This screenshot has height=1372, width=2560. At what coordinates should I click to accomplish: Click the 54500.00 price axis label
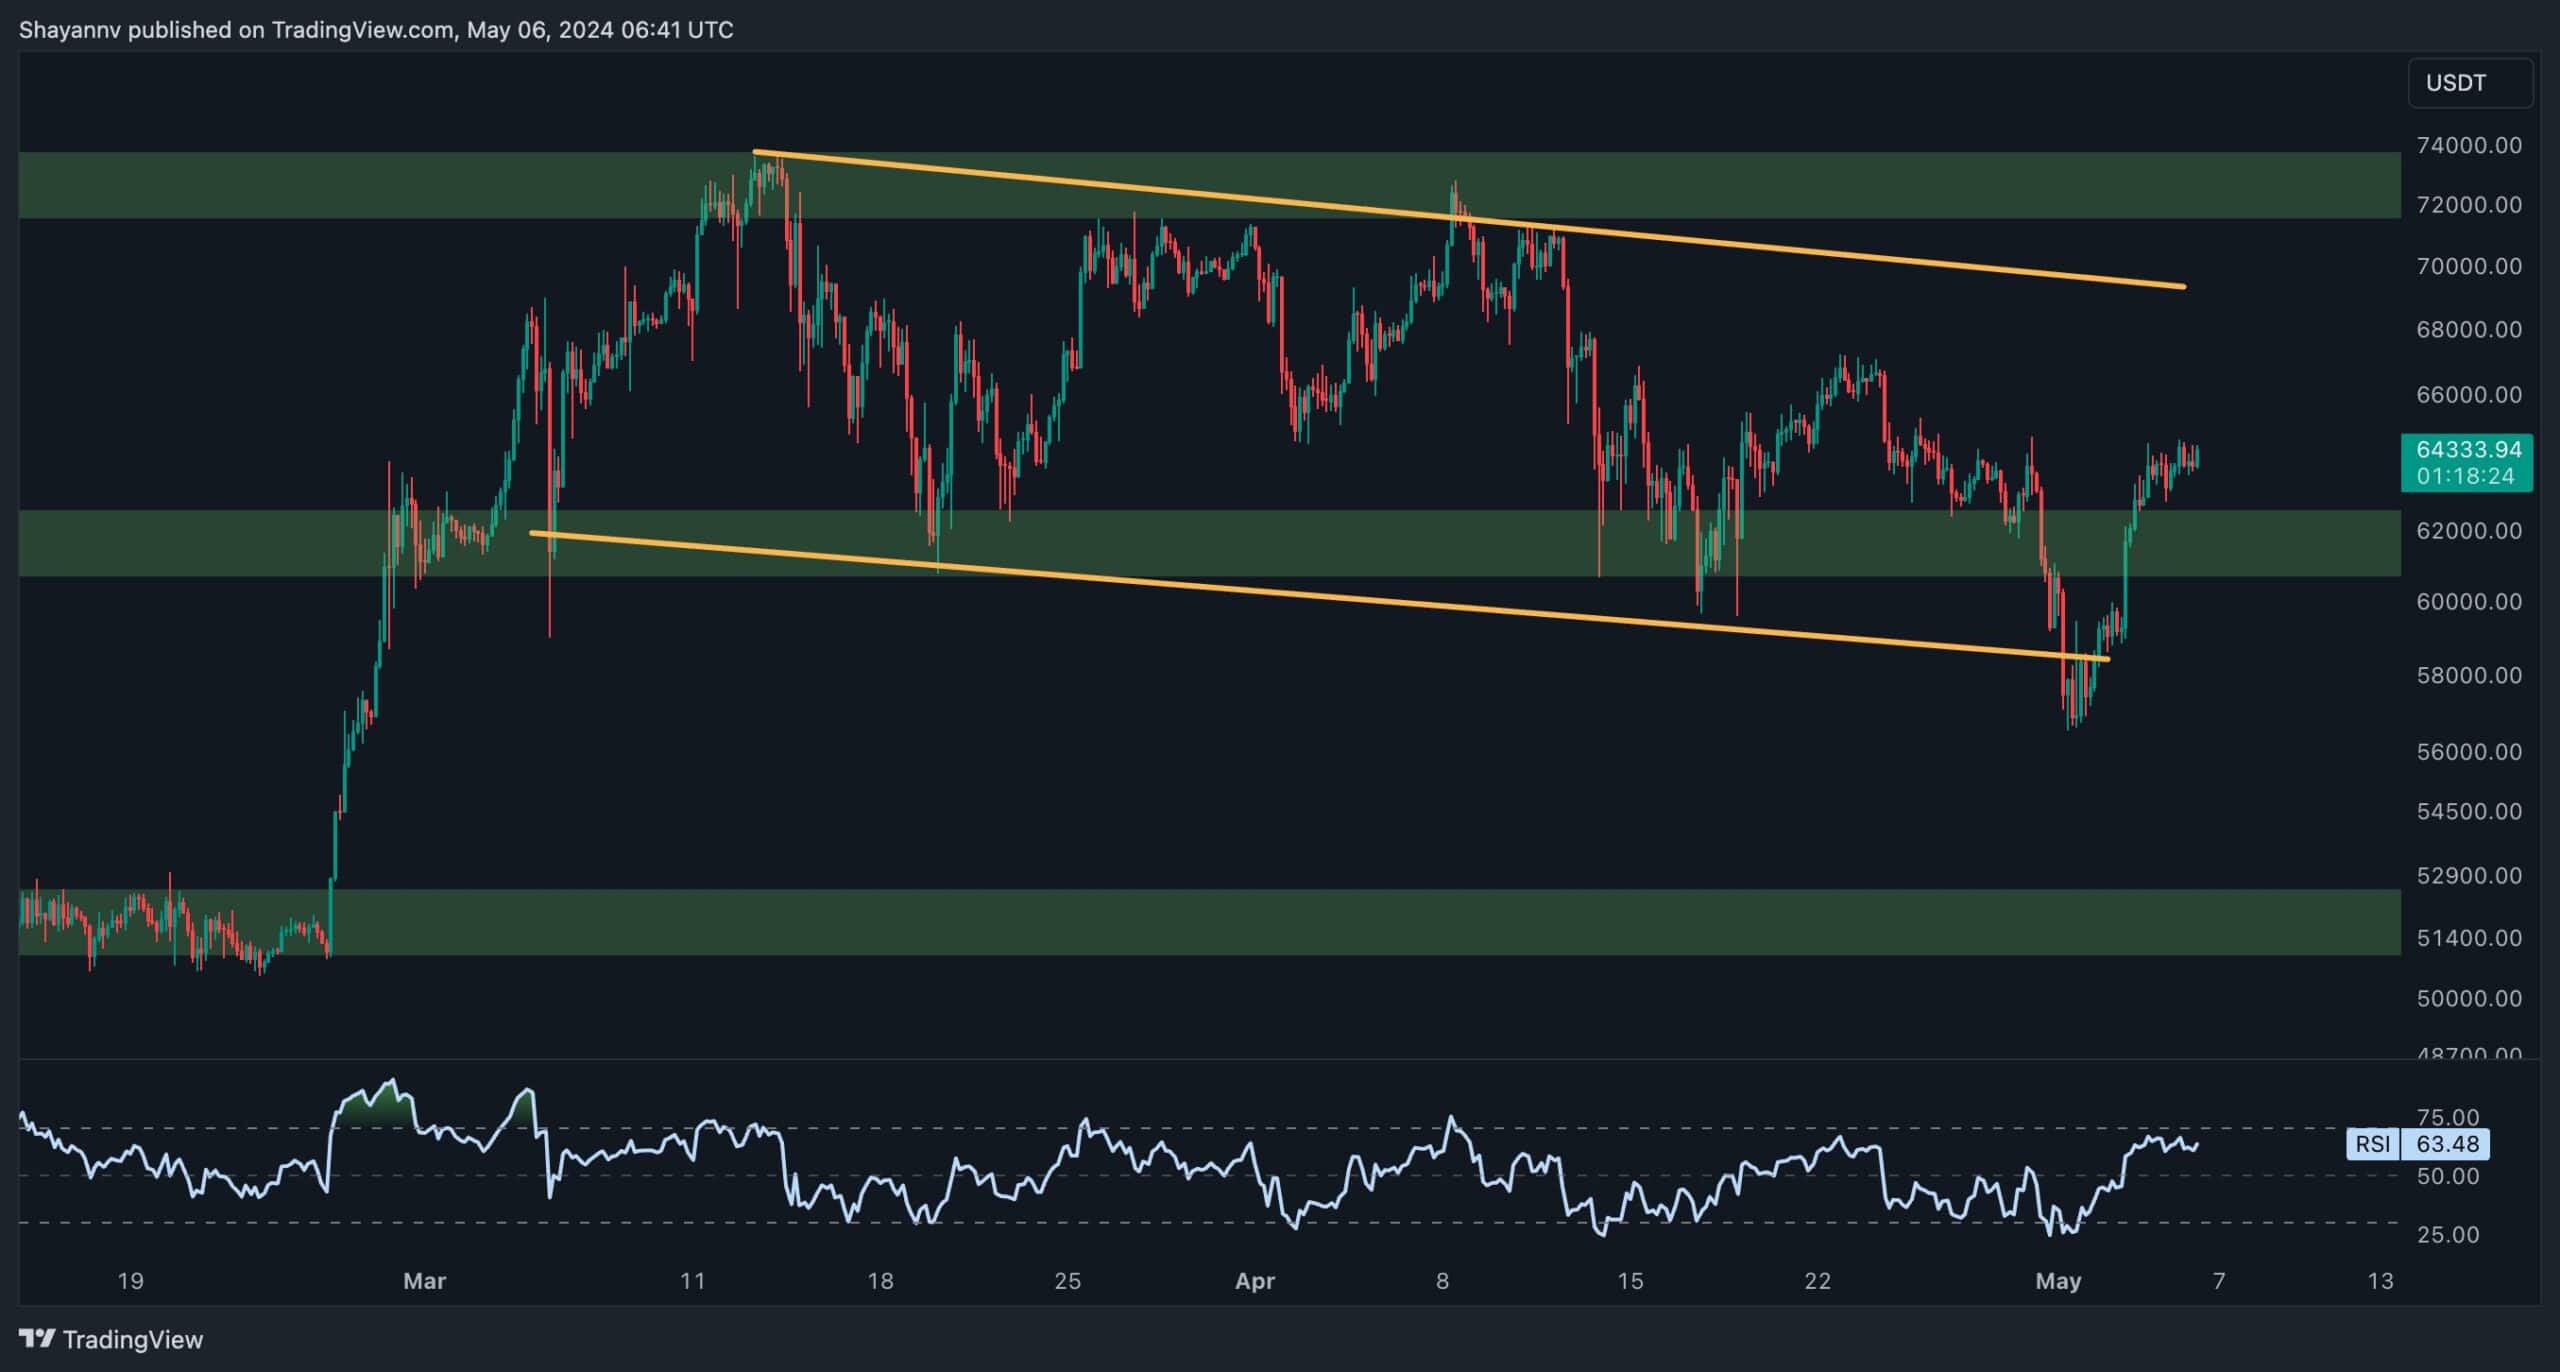(2469, 811)
